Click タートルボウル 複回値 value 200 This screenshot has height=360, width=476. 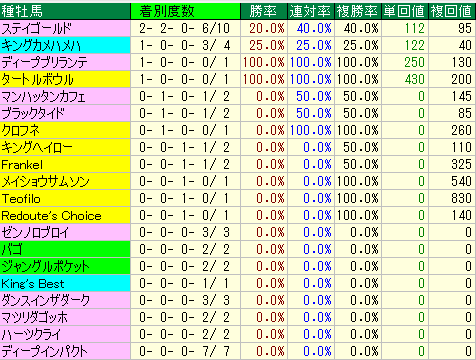pos(462,79)
